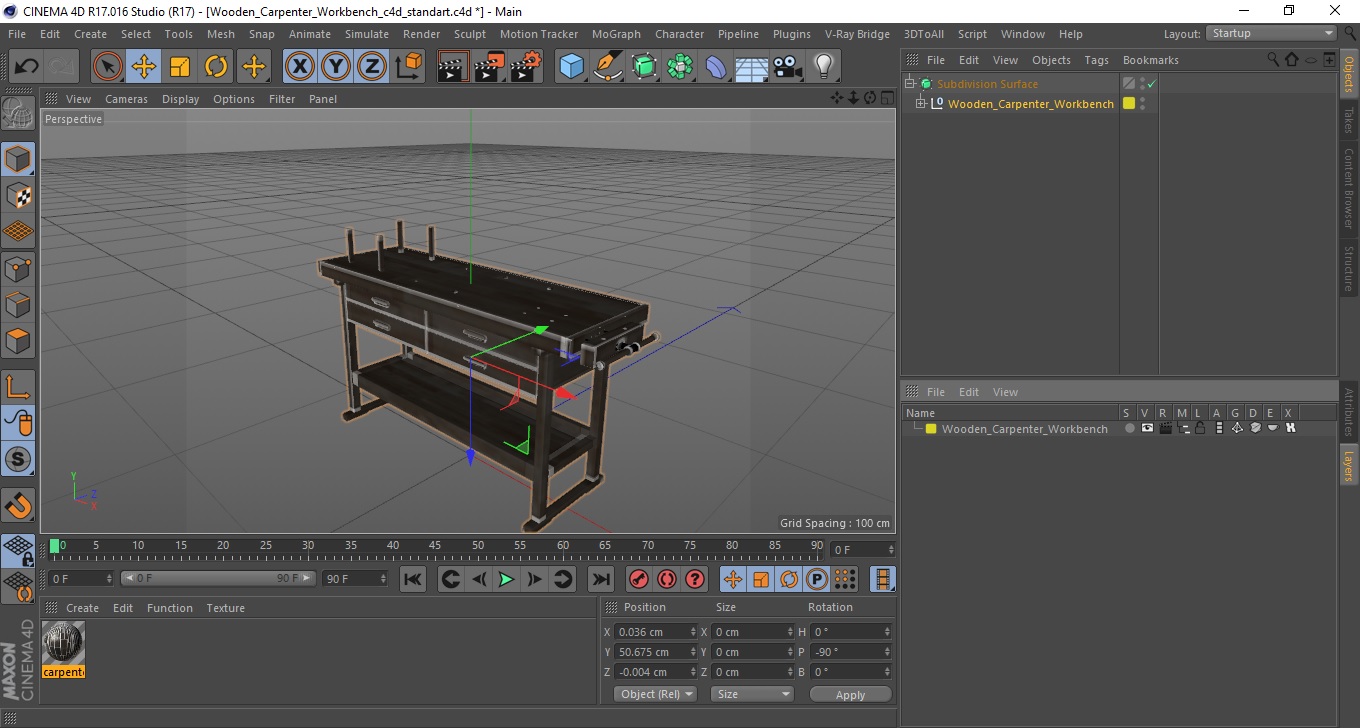Select Subdivision Surface object
Screen dimensions: 1360x728
tap(987, 84)
